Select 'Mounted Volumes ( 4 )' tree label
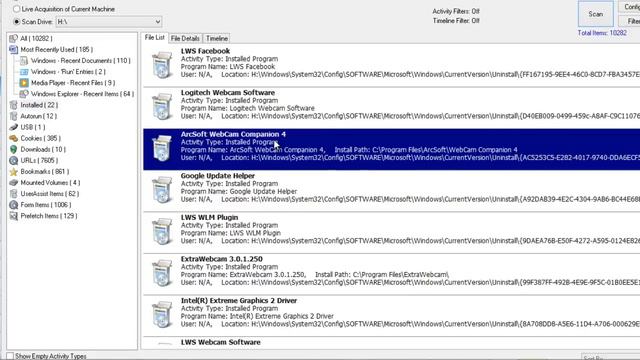 pyautogui.click(x=50, y=182)
